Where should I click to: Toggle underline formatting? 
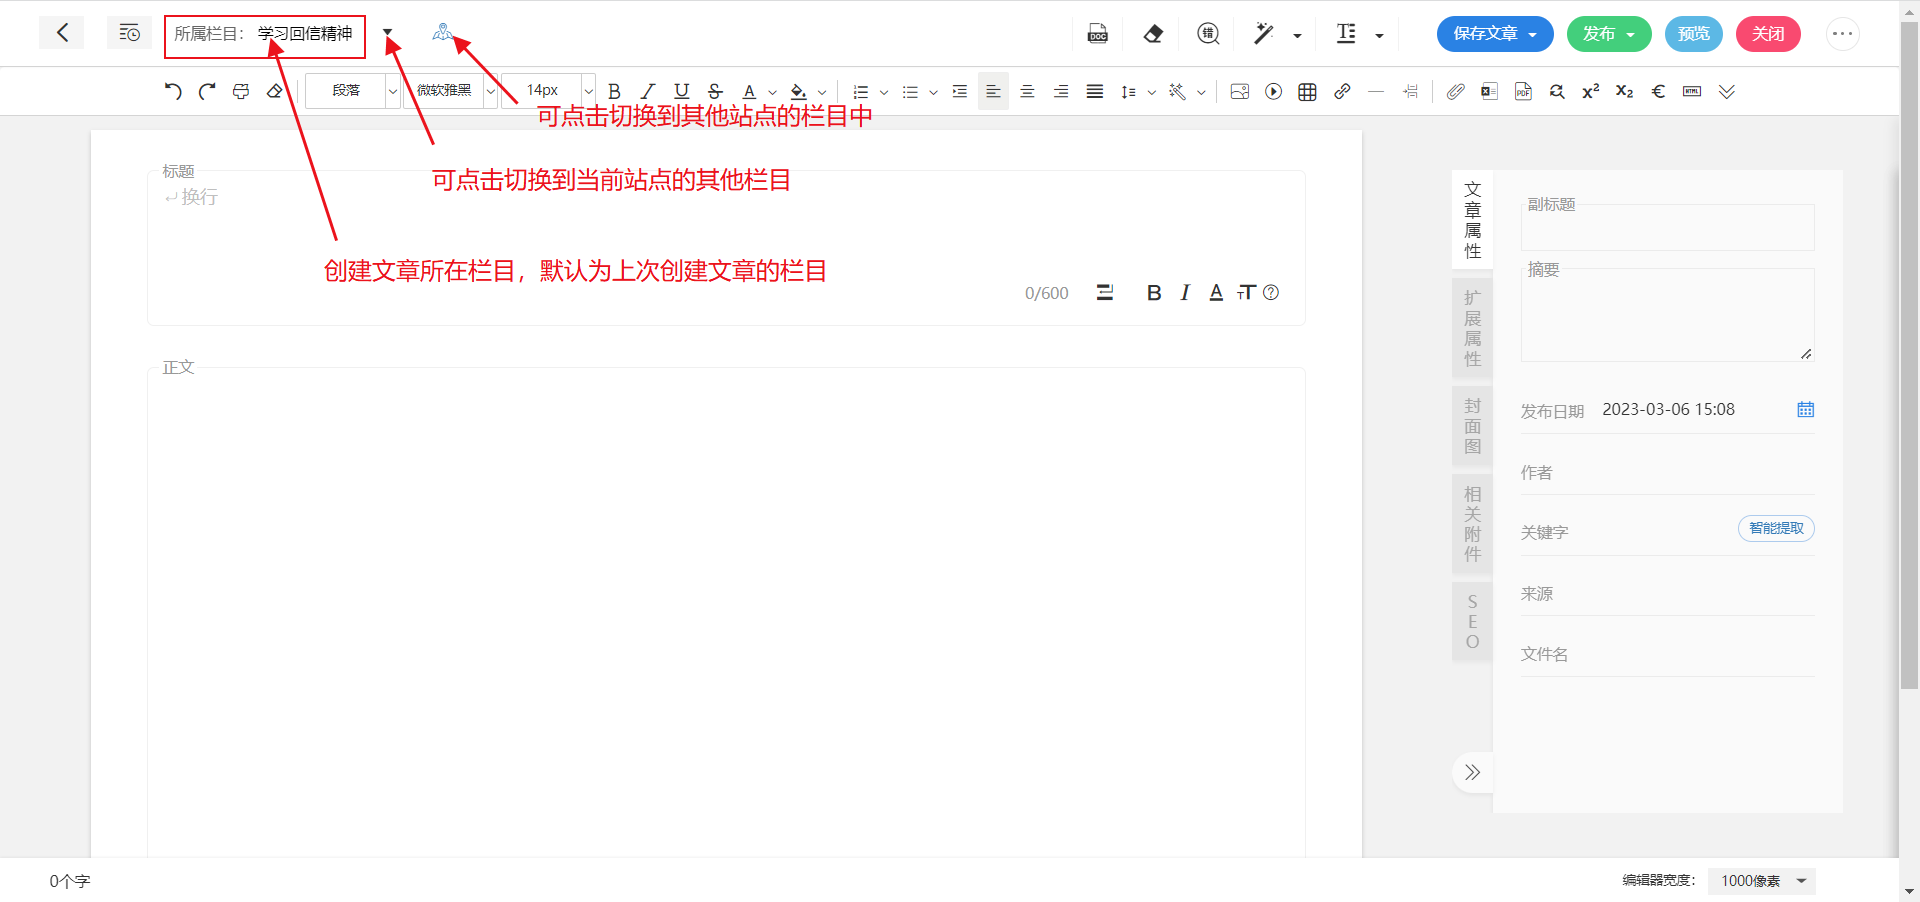(682, 92)
